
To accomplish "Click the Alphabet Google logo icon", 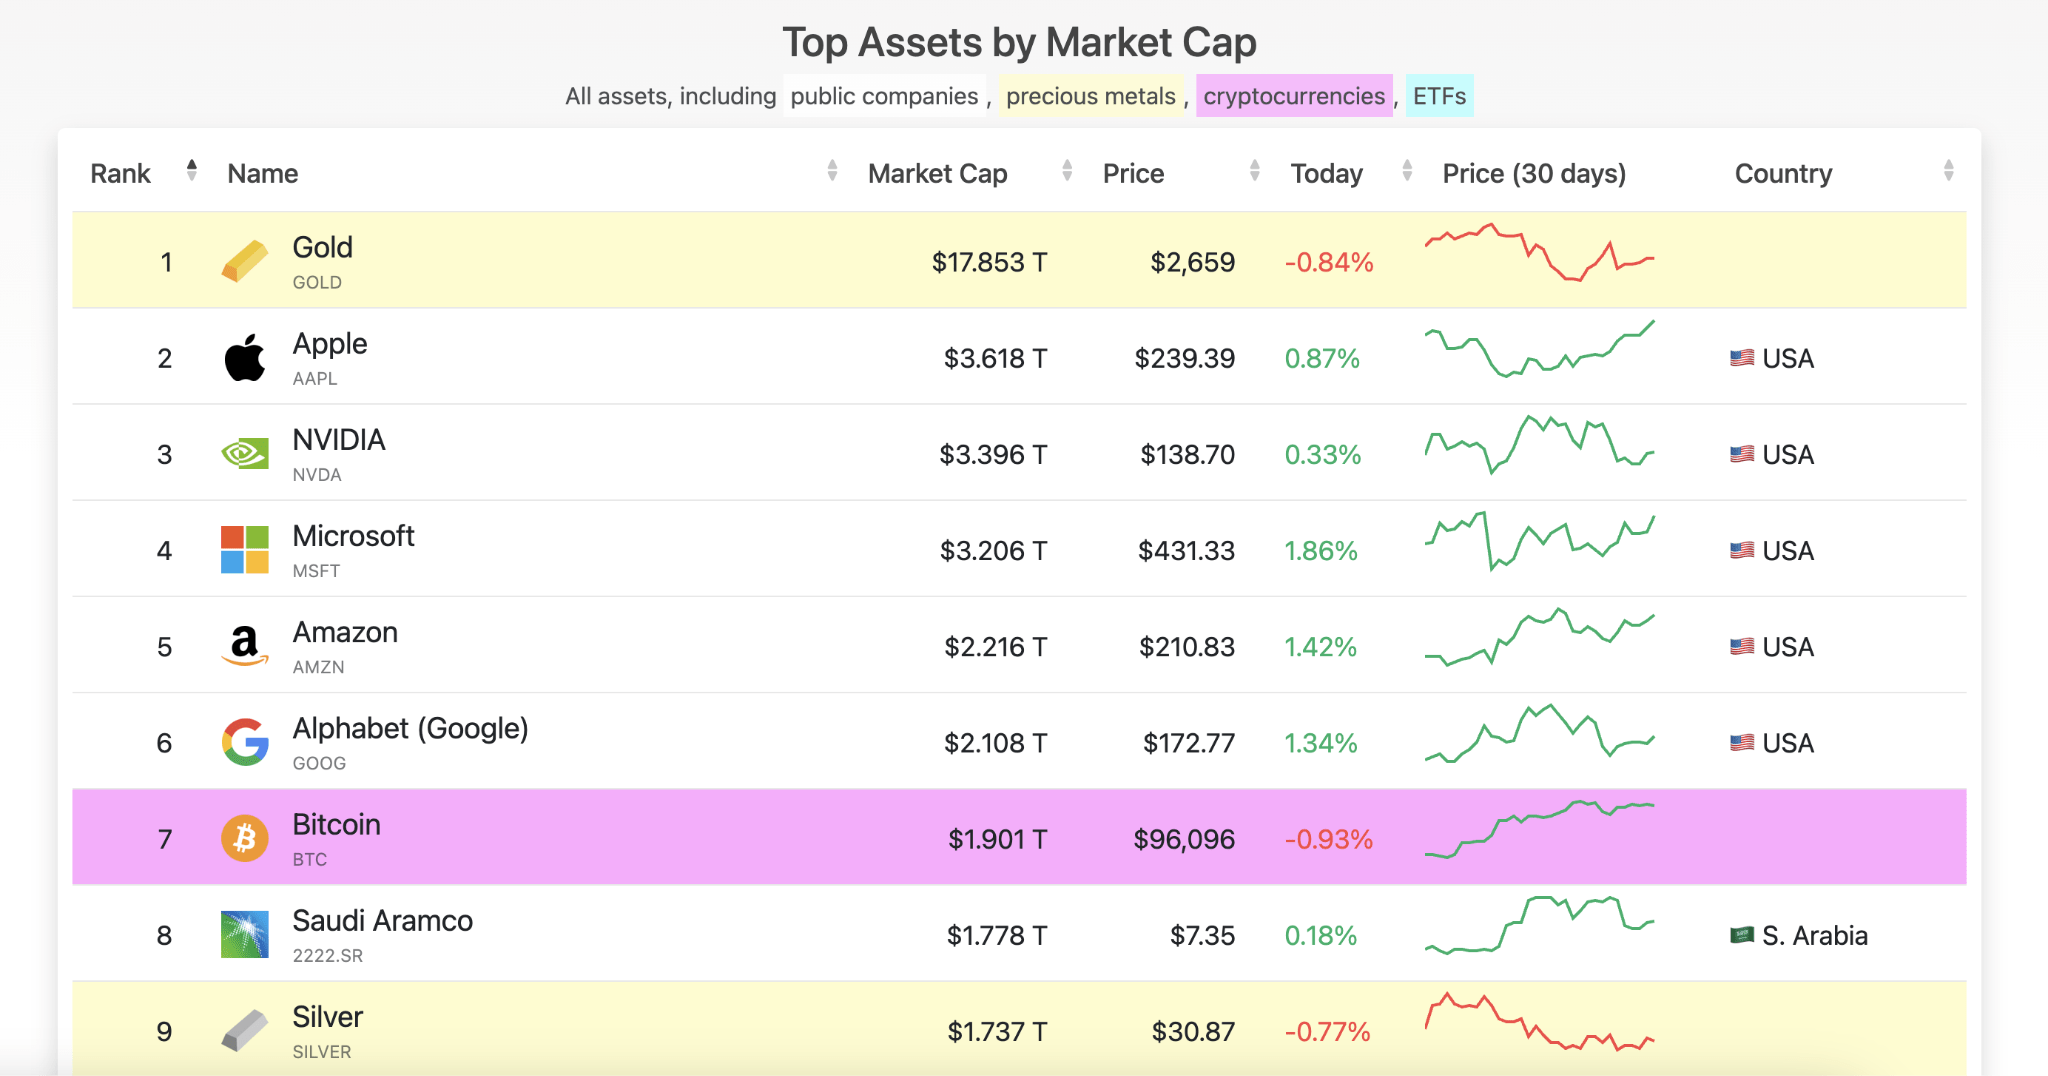I will point(244,741).
